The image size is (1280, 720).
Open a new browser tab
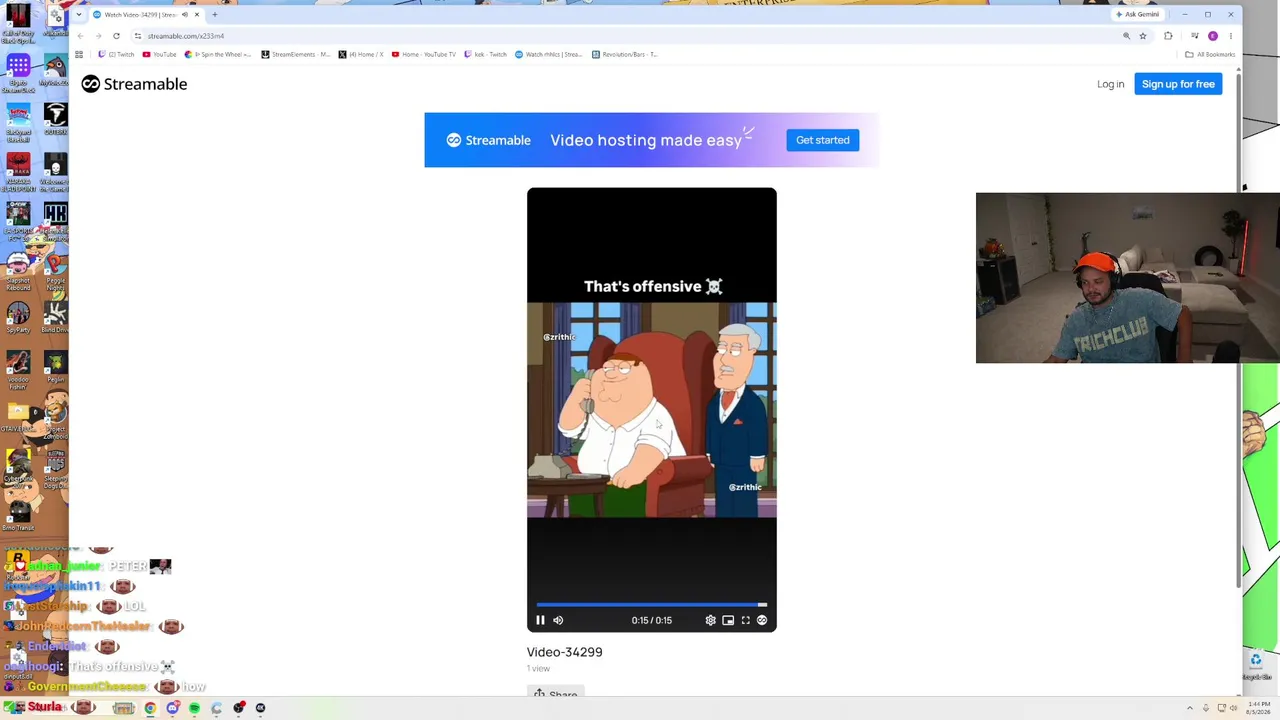tap(214, 14)
